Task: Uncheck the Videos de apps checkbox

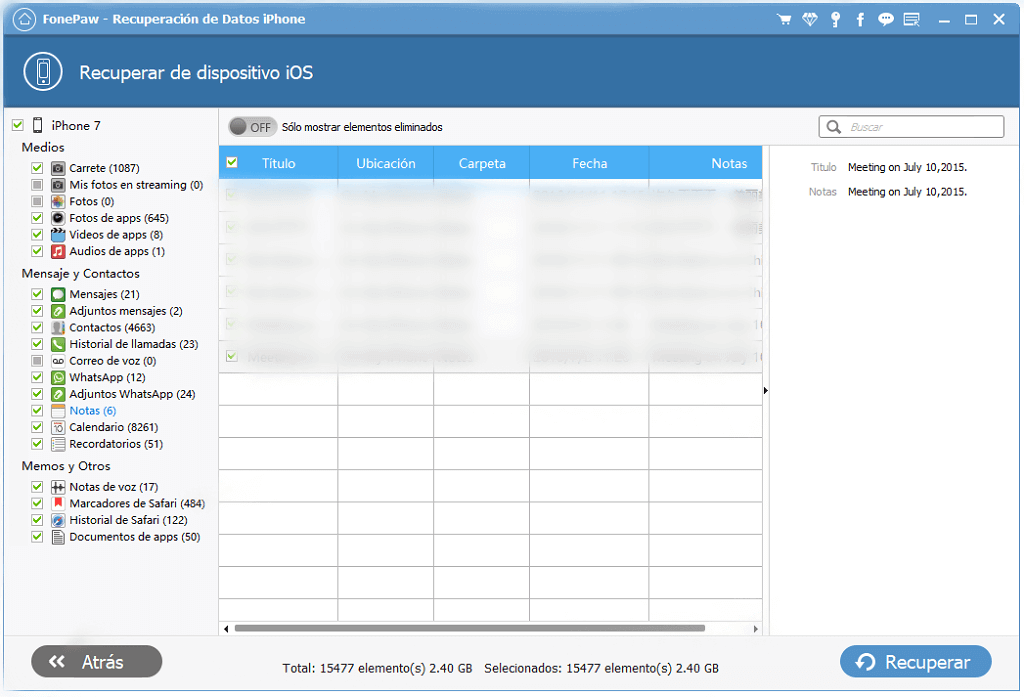Action: (37, 235)
